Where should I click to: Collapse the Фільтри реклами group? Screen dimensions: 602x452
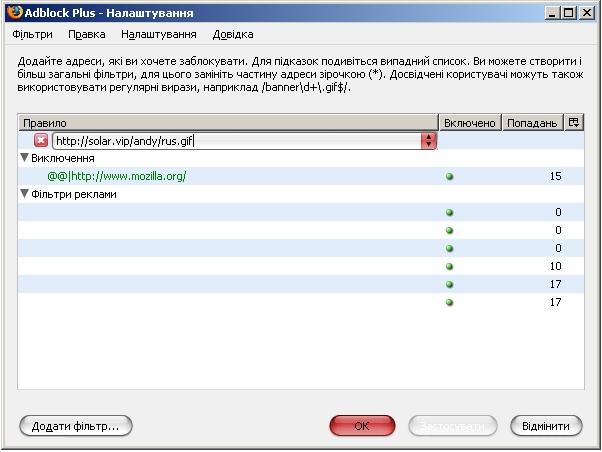point(25,195)
